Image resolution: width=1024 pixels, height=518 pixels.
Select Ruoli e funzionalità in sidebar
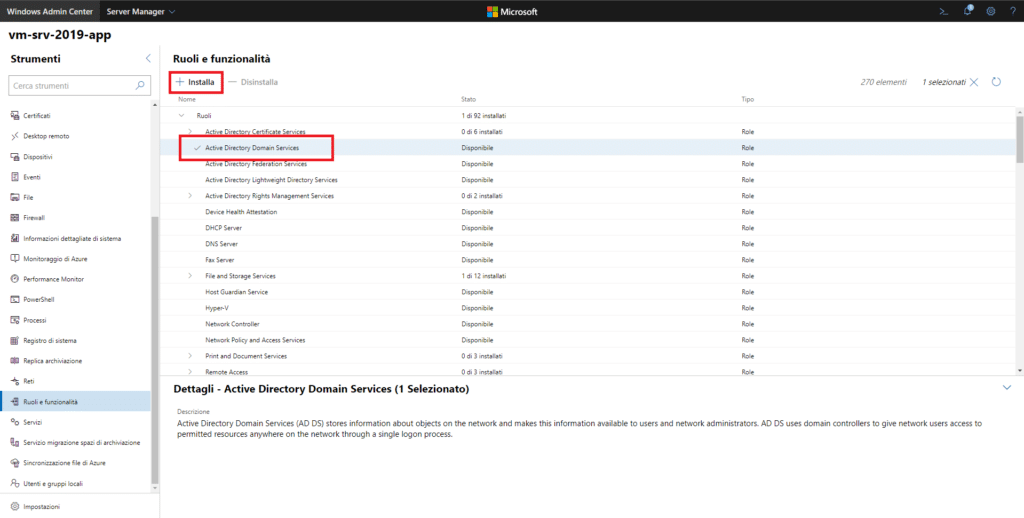pyautogui.click(x=75, y=401)
